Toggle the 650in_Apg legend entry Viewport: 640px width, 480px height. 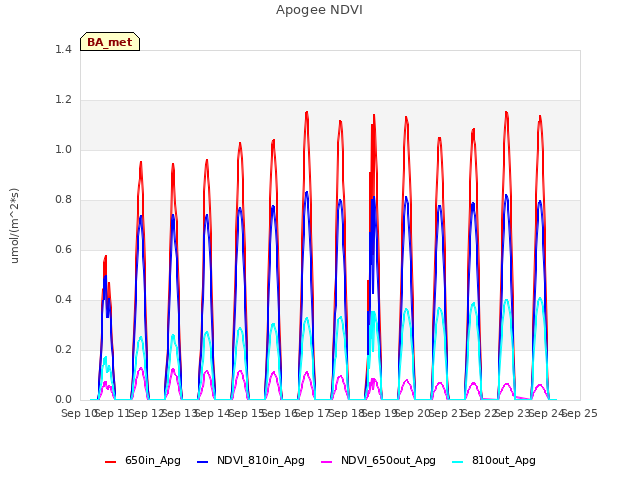142,460
